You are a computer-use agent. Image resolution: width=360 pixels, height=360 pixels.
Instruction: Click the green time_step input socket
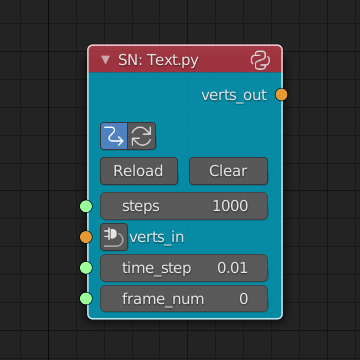pyautogui.click(x=86, y=268)
